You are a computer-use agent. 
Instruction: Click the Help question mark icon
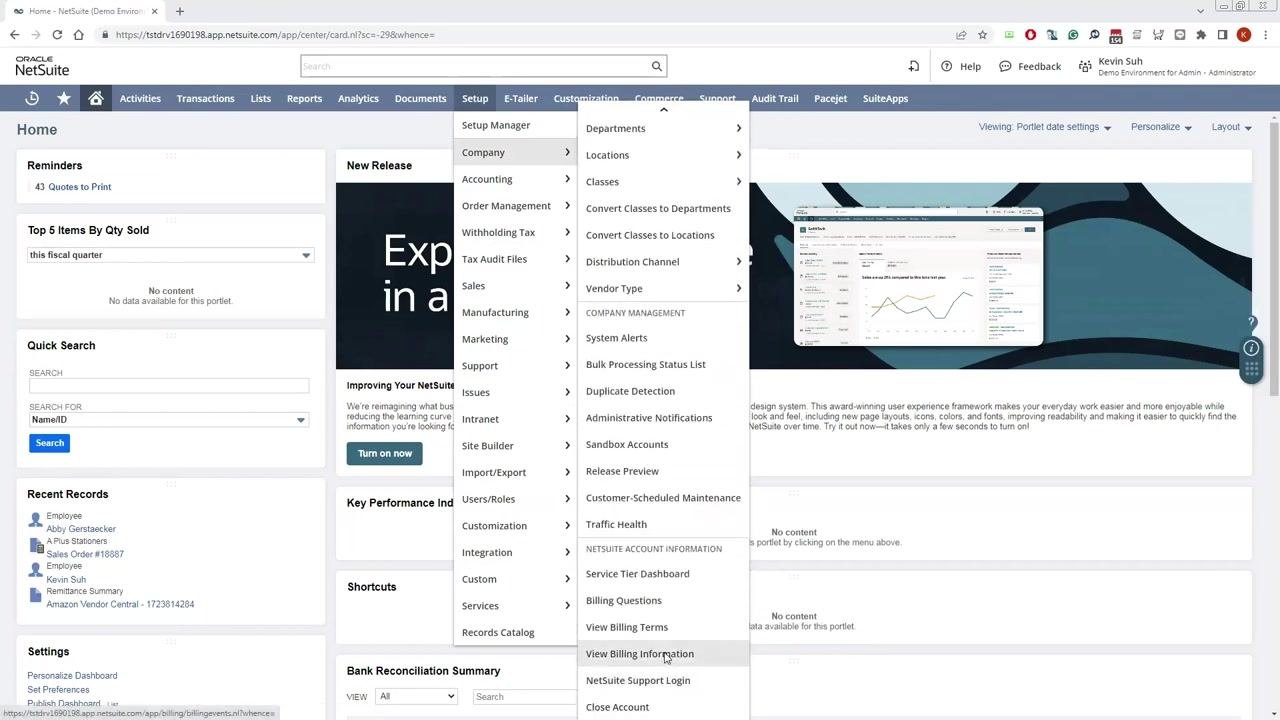946,66
